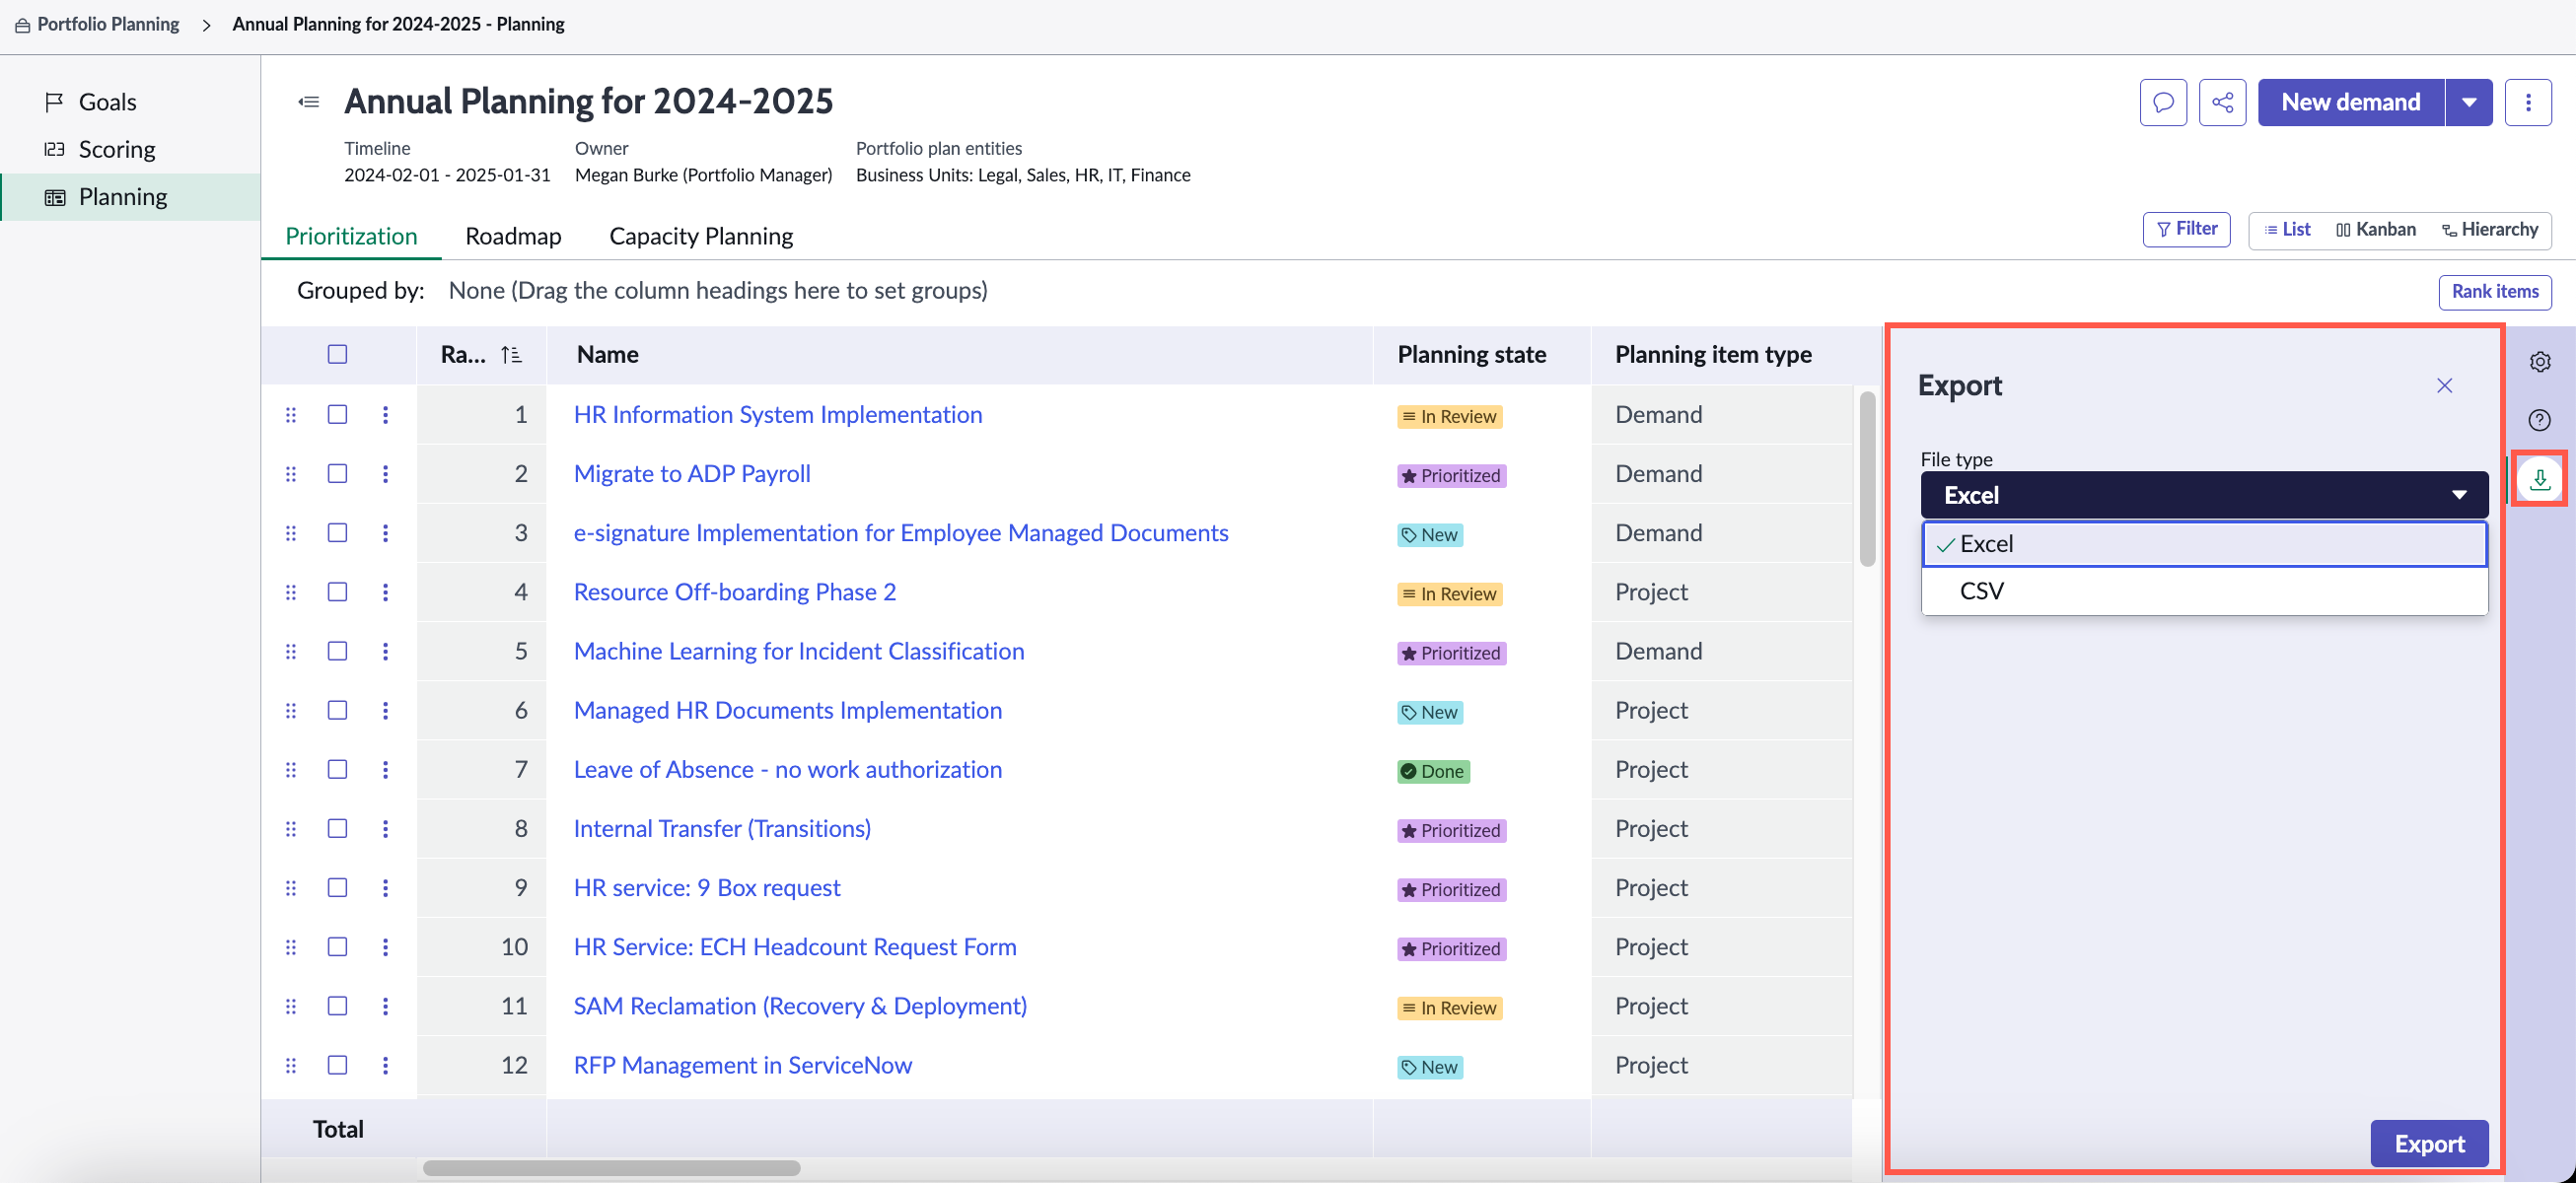This screenshot has width=2576, height=1183.
Task: Open the File type Excel dropdown
Action: coord(2204,494)
